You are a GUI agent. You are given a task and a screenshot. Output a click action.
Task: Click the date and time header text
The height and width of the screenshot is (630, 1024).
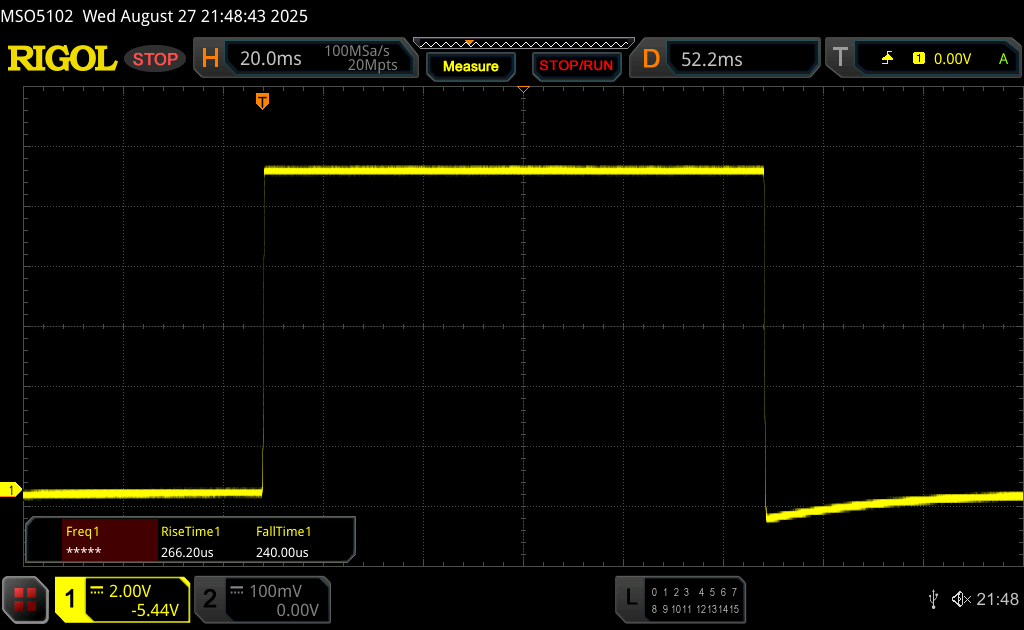(x=195, y=16)
